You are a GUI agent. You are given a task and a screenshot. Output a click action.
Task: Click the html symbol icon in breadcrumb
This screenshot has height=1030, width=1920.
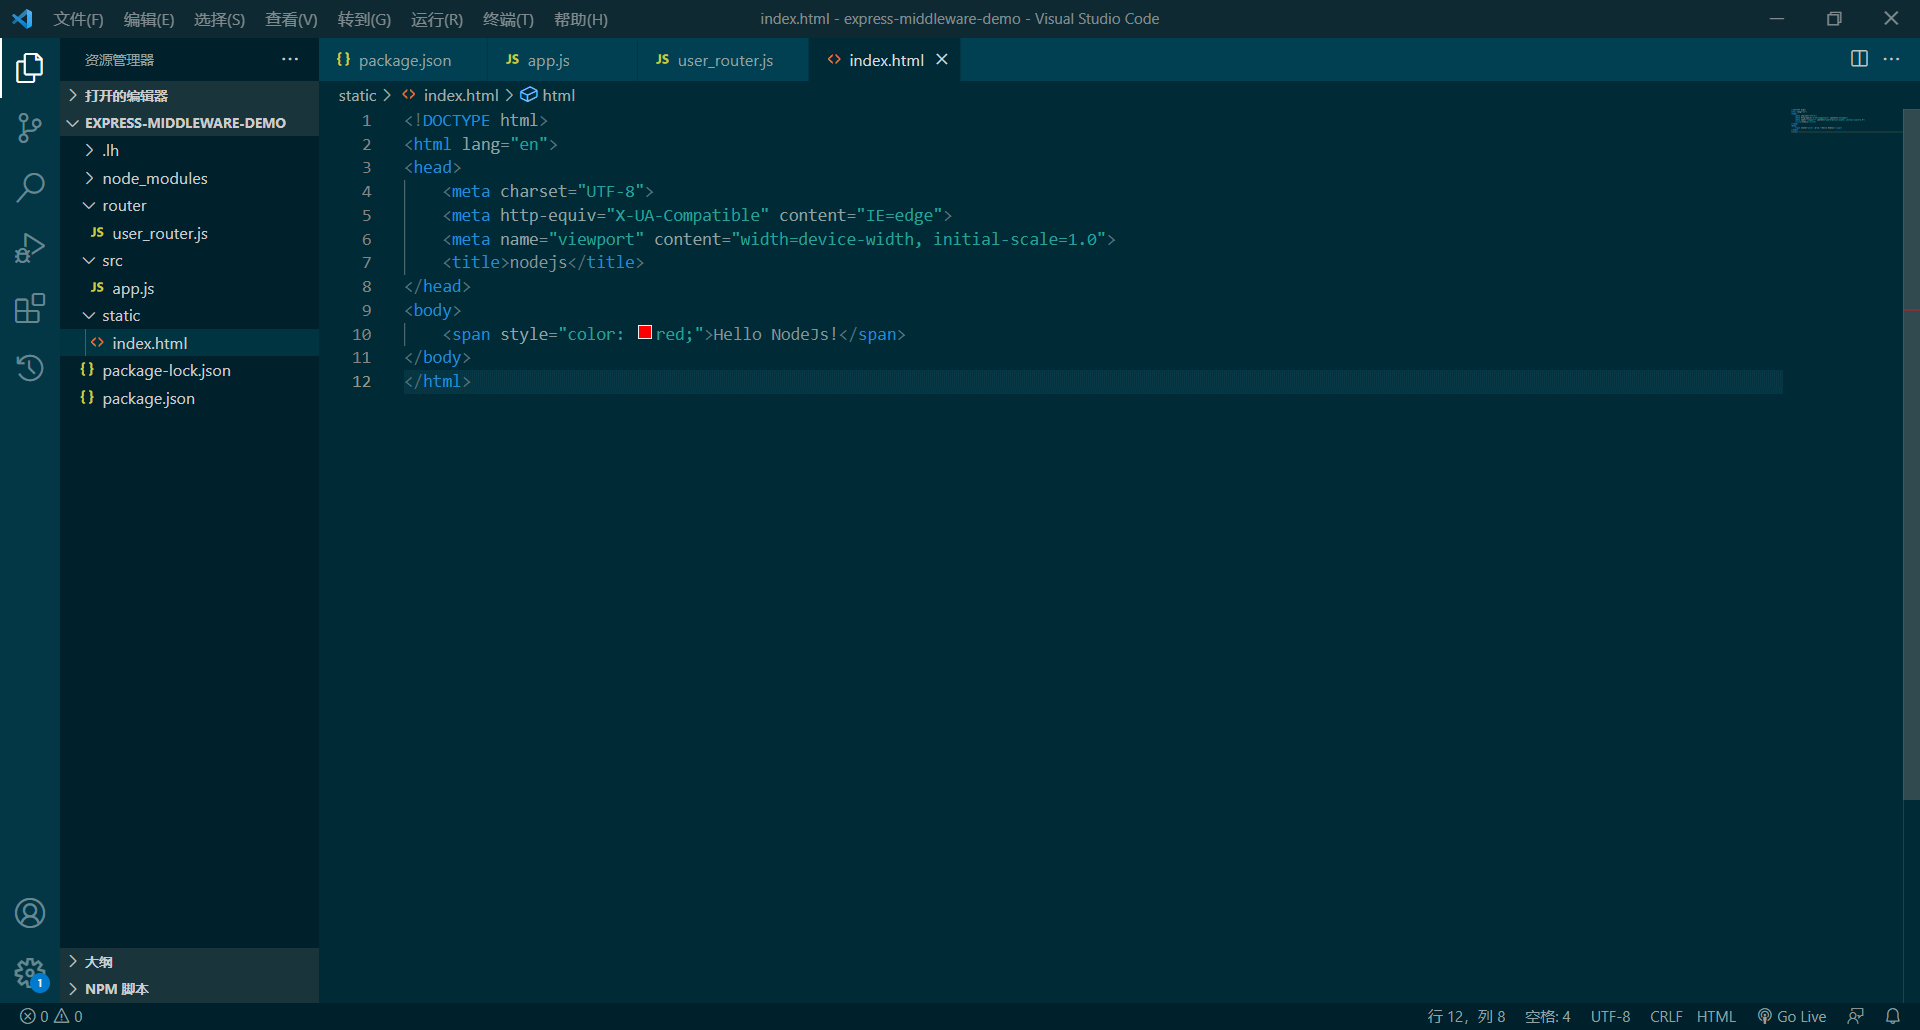[x=529, y=95]
